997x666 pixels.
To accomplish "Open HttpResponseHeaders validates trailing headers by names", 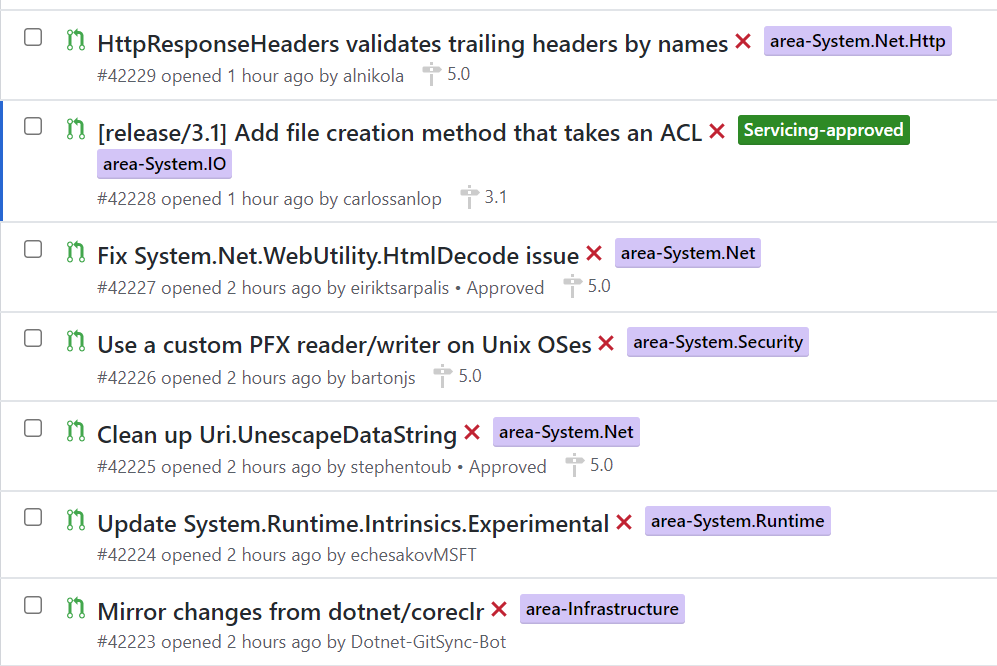I will (413, 44).
